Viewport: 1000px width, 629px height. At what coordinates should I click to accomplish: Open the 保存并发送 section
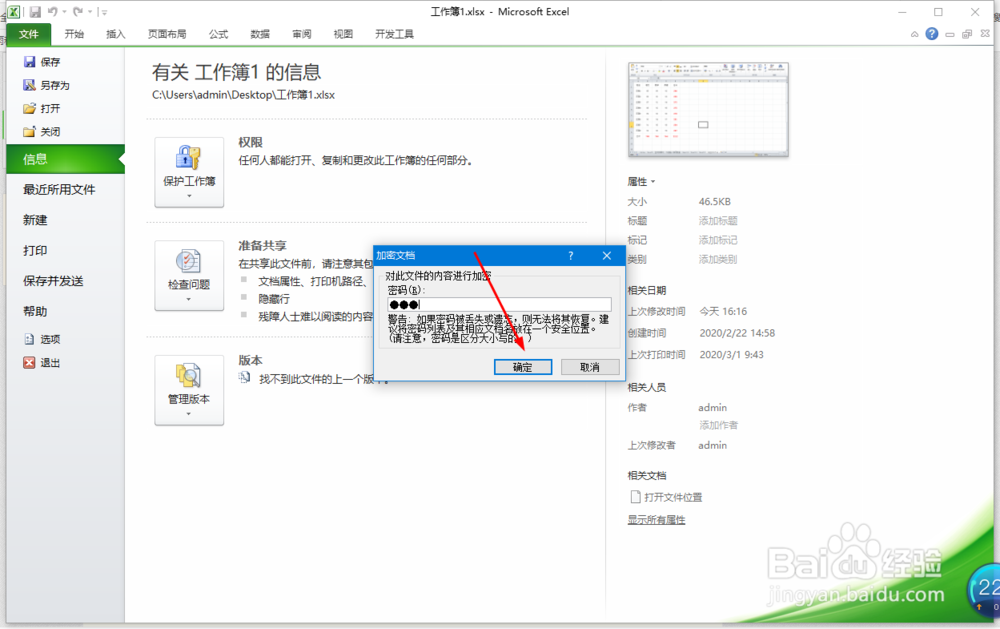pyautogui.click(x=53, y=281)
